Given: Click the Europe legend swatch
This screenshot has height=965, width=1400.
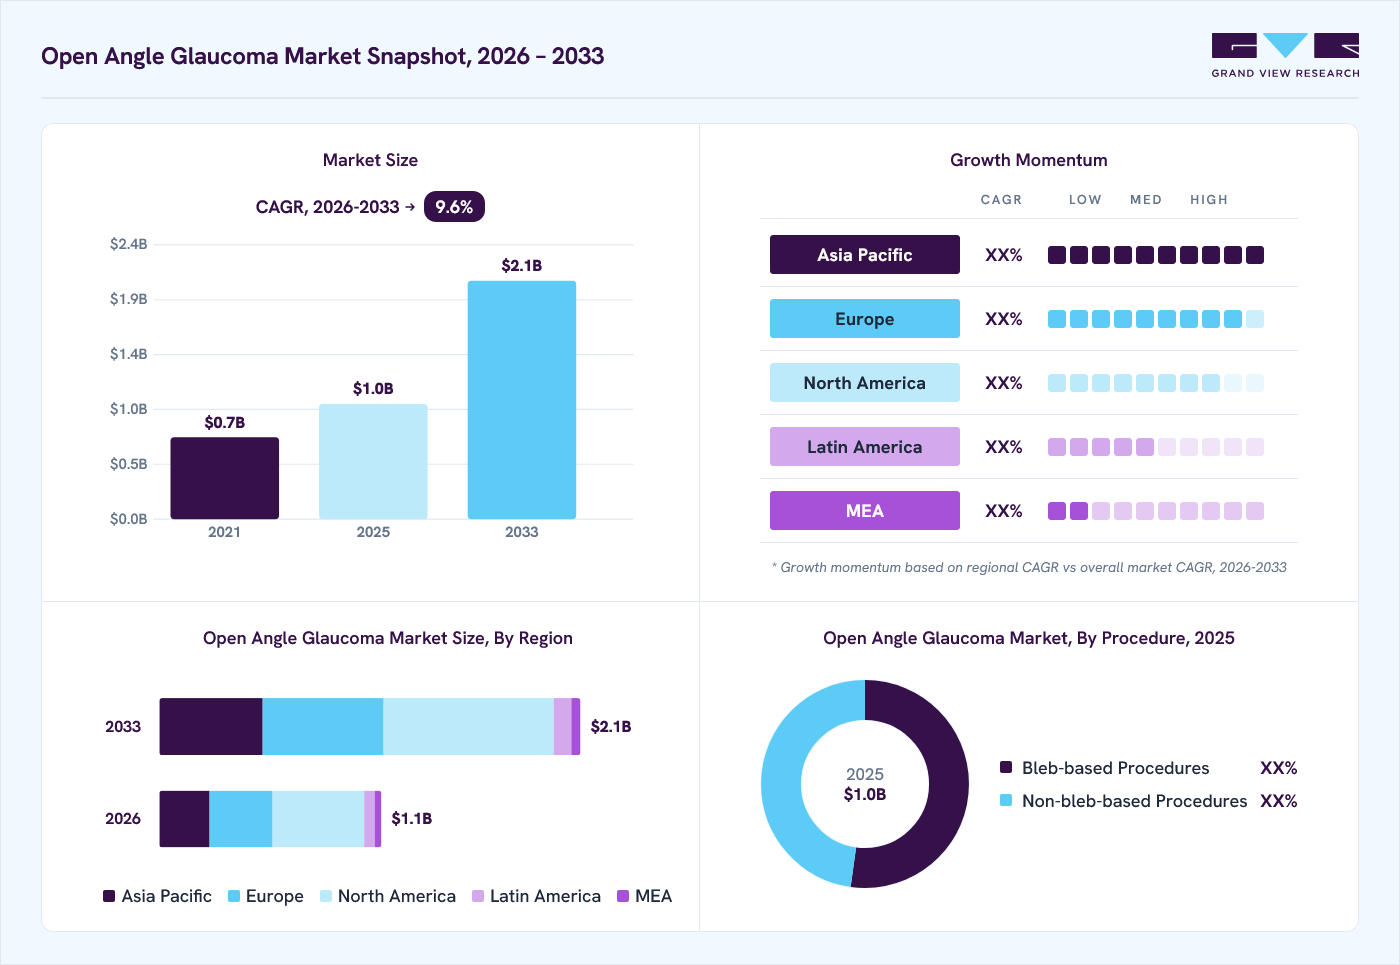Looking at the screenshot, I should [x=234, y=896].
